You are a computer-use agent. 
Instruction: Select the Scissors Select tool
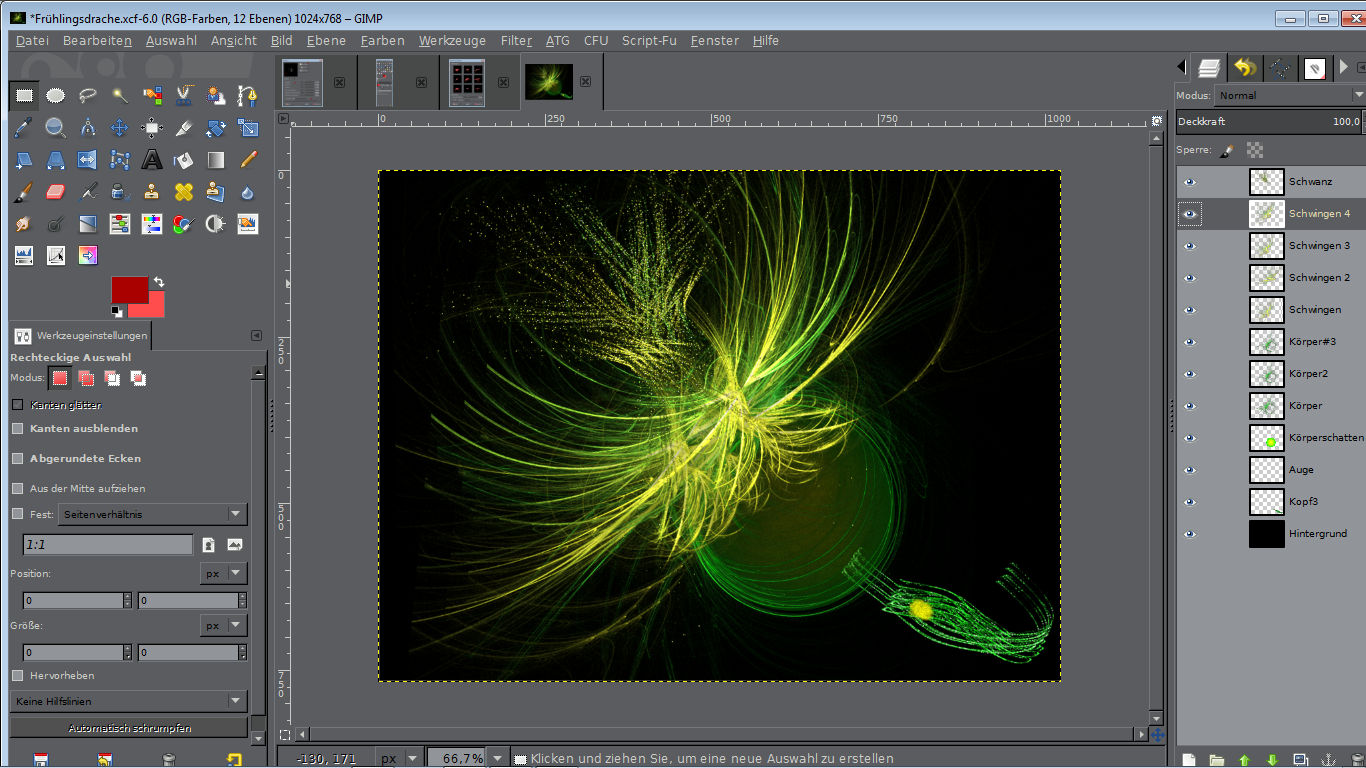point(184,96)
